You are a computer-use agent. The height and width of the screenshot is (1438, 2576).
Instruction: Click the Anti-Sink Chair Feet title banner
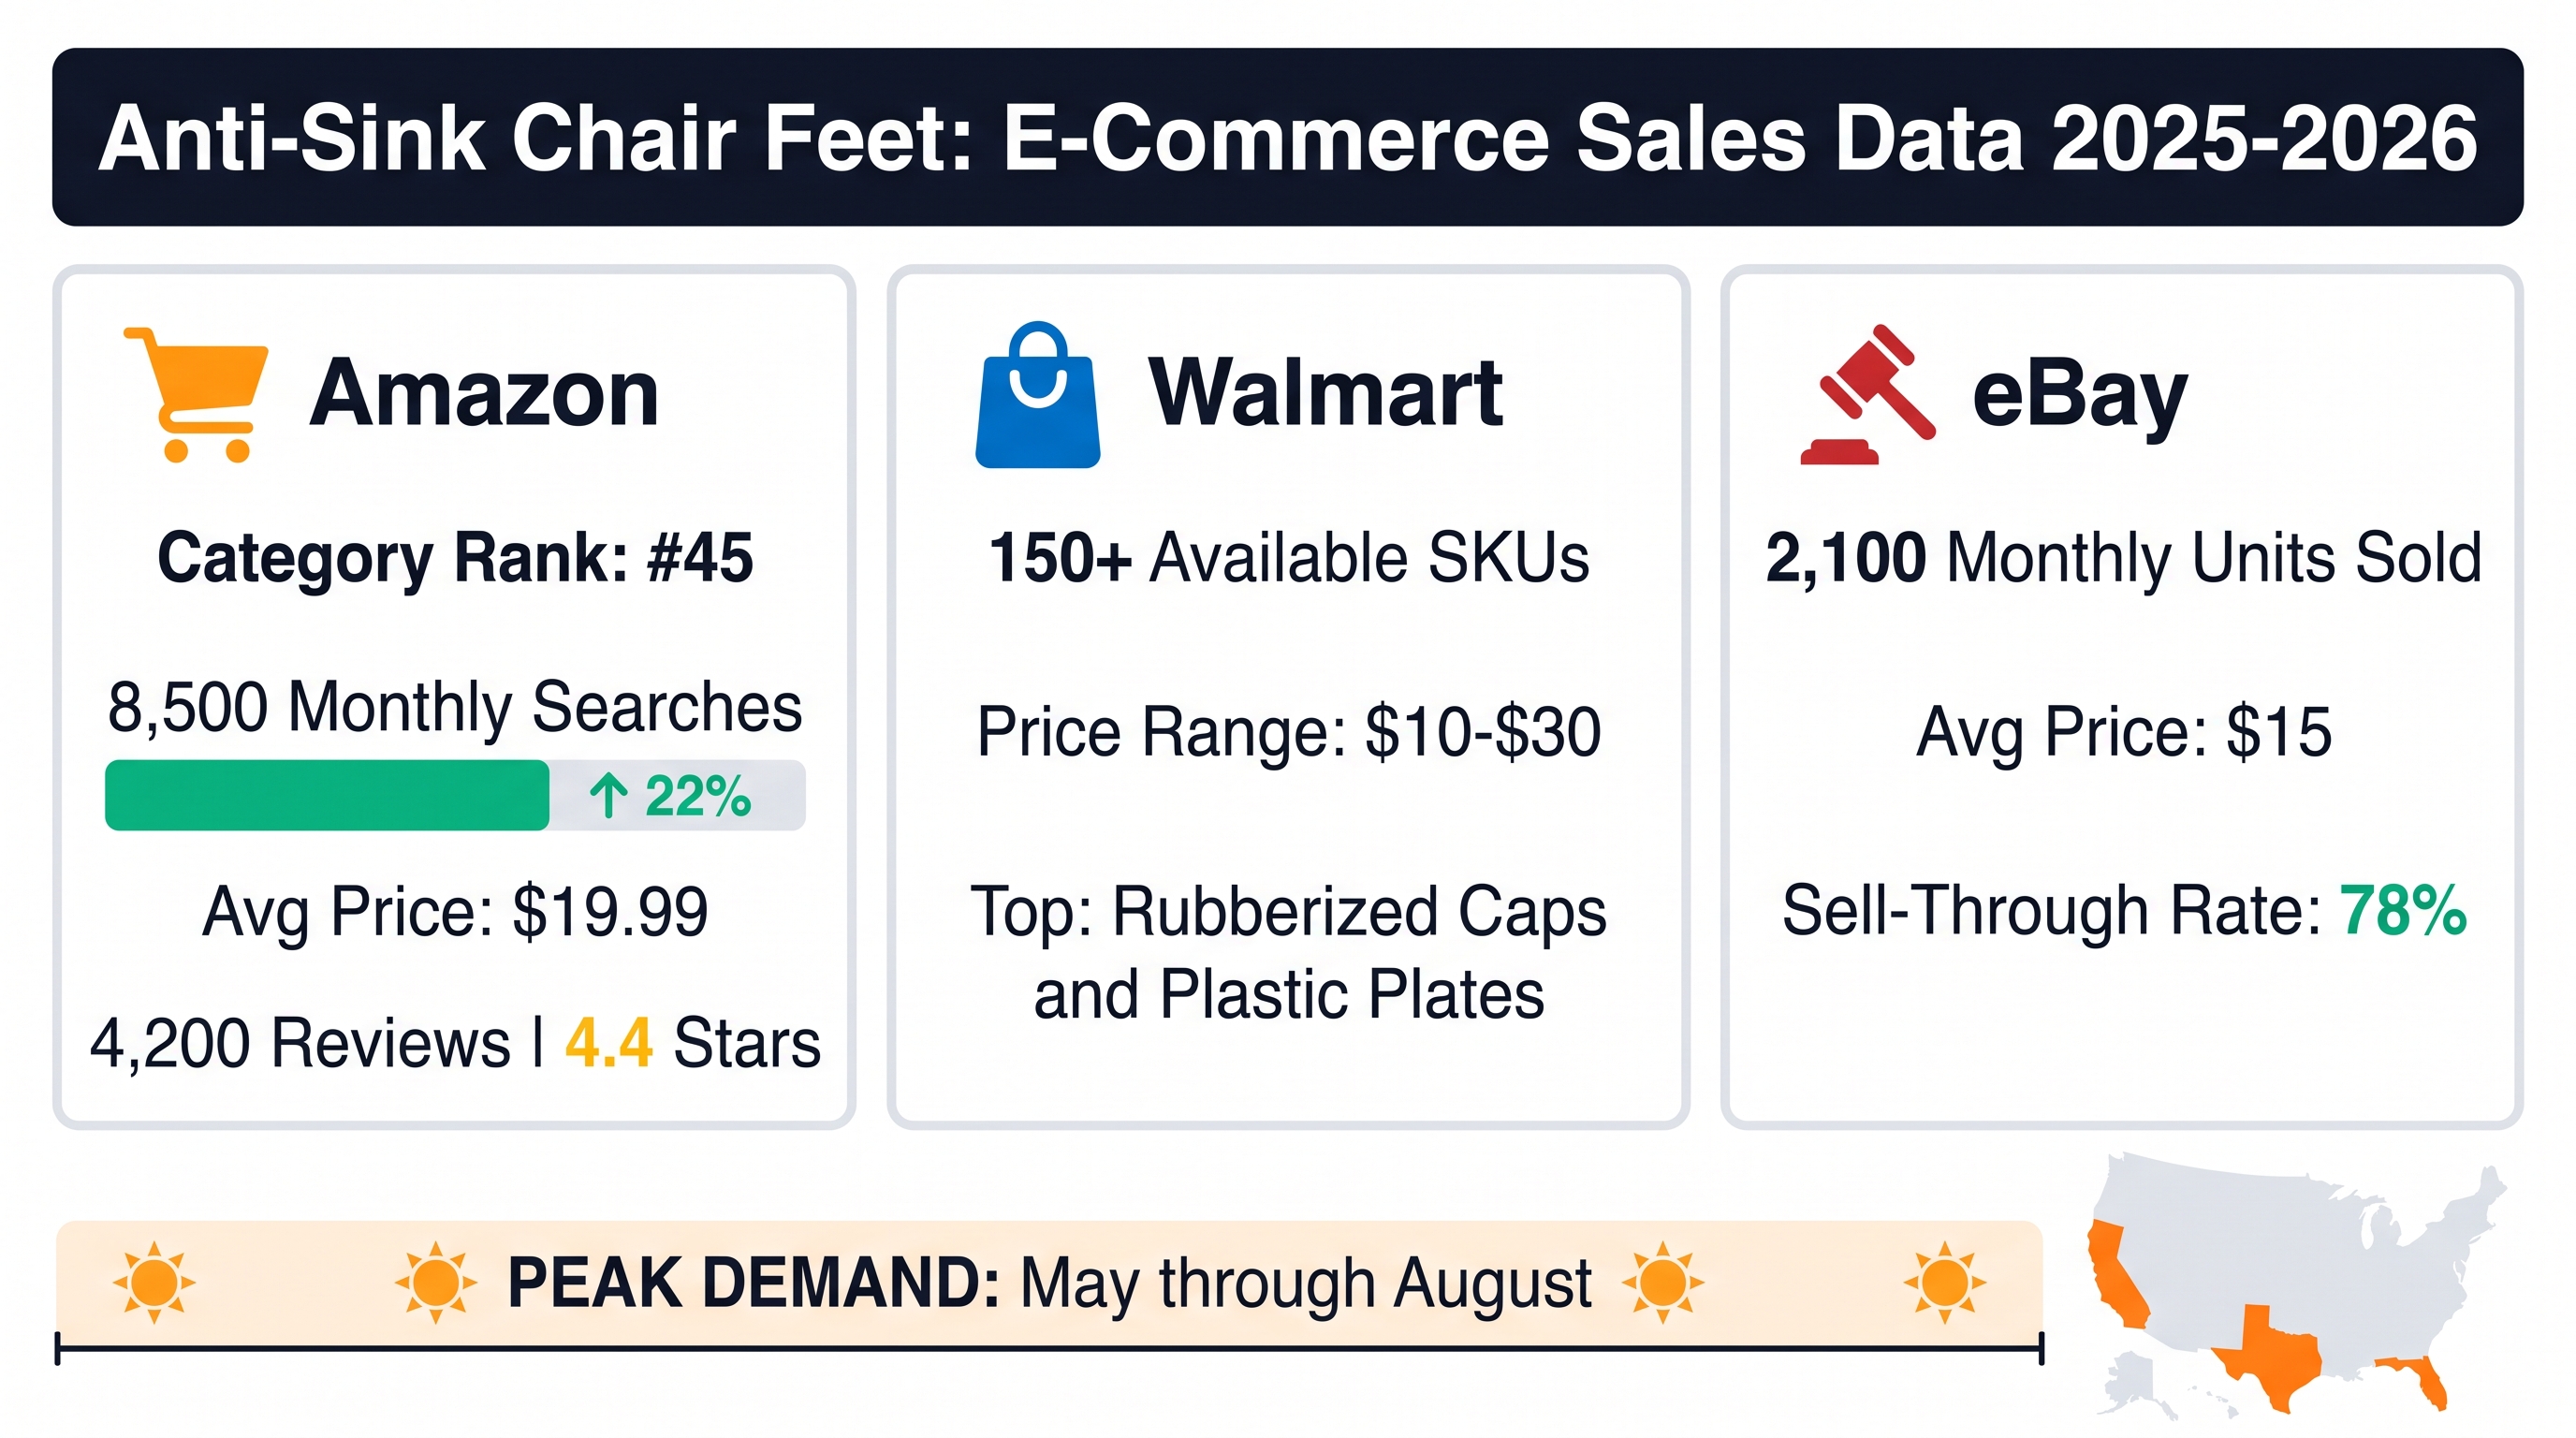pos(1288,137)
